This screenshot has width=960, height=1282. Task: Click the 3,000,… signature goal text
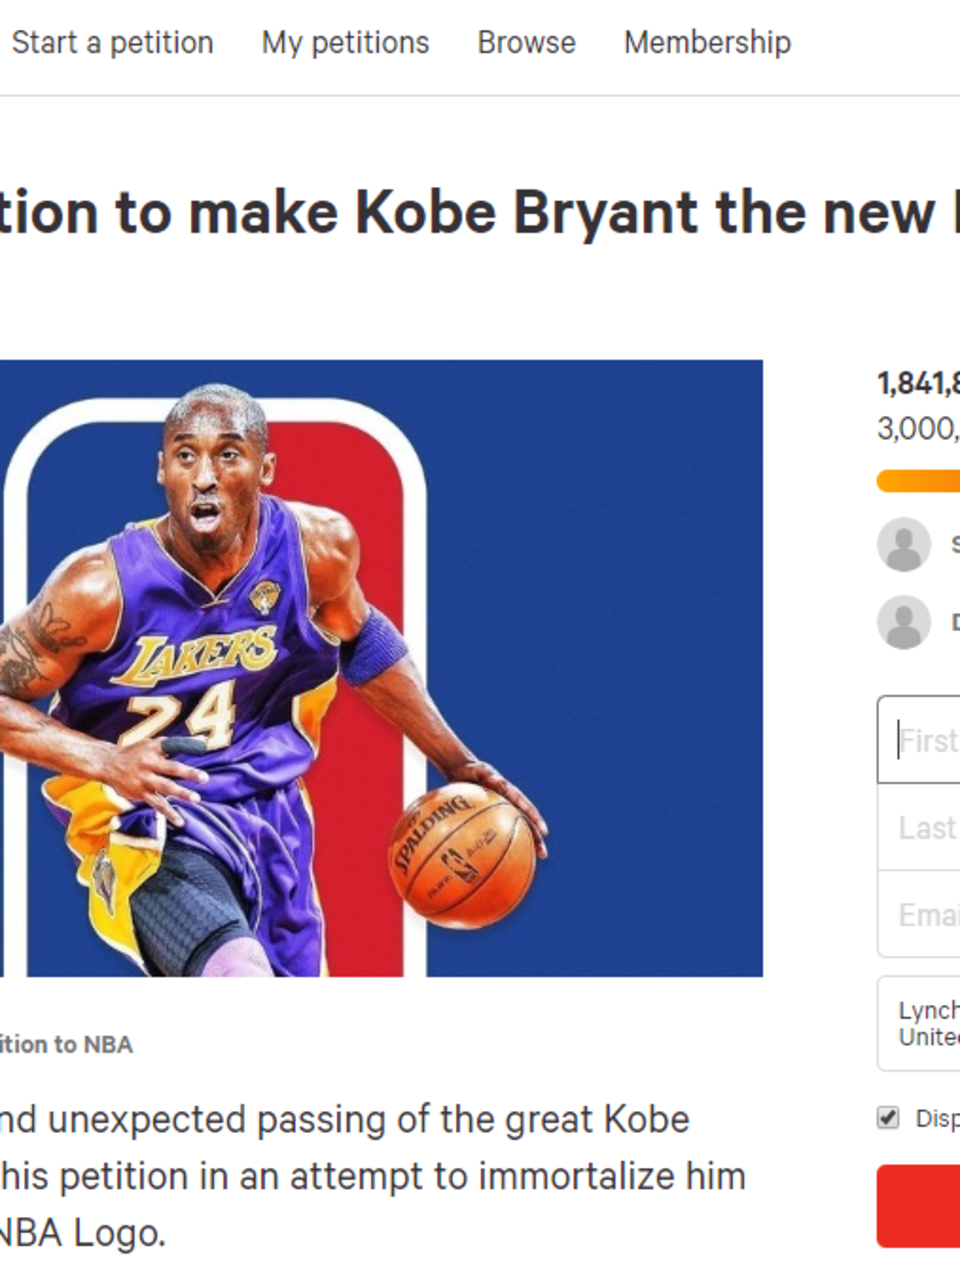pyautogui.click(x=918, y=429)
